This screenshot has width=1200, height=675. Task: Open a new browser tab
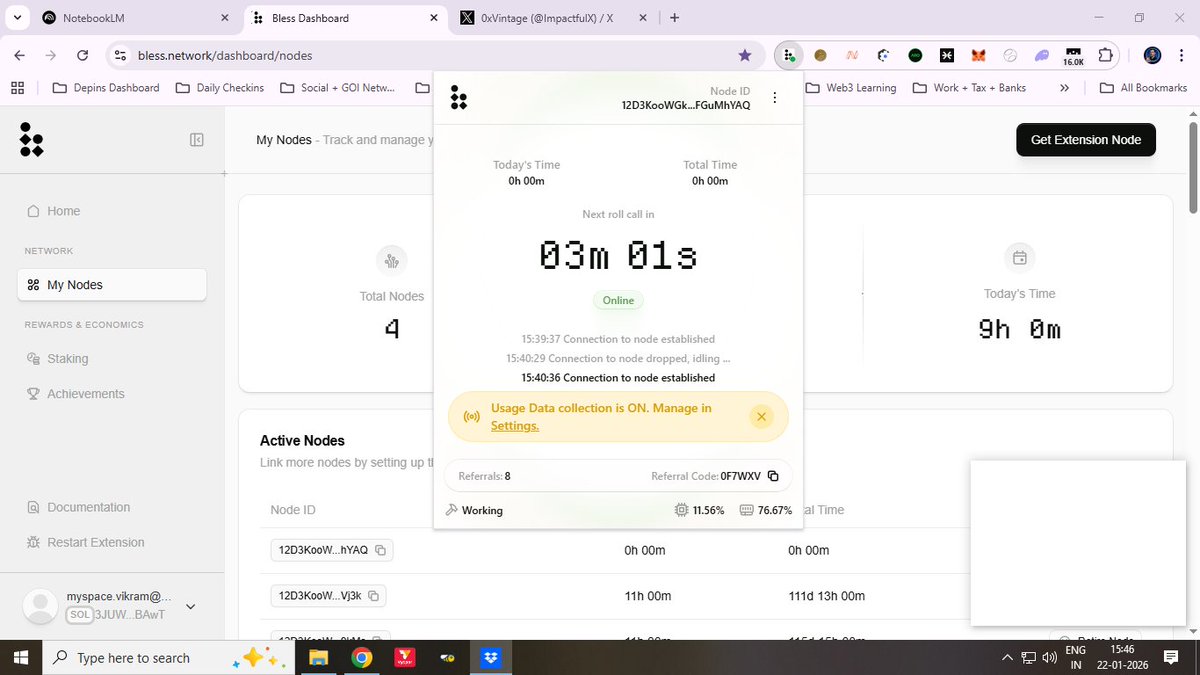tap(675, 18)
